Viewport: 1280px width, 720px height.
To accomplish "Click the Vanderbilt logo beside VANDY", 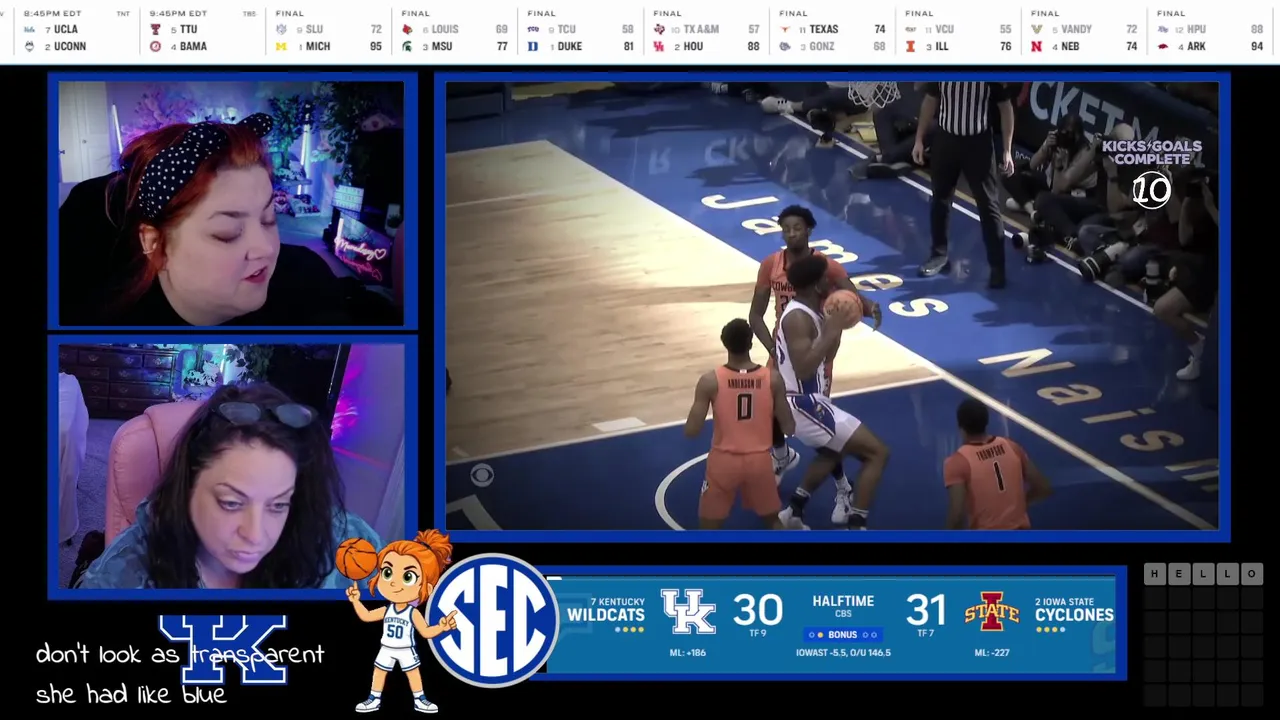I will (1037, 29).
